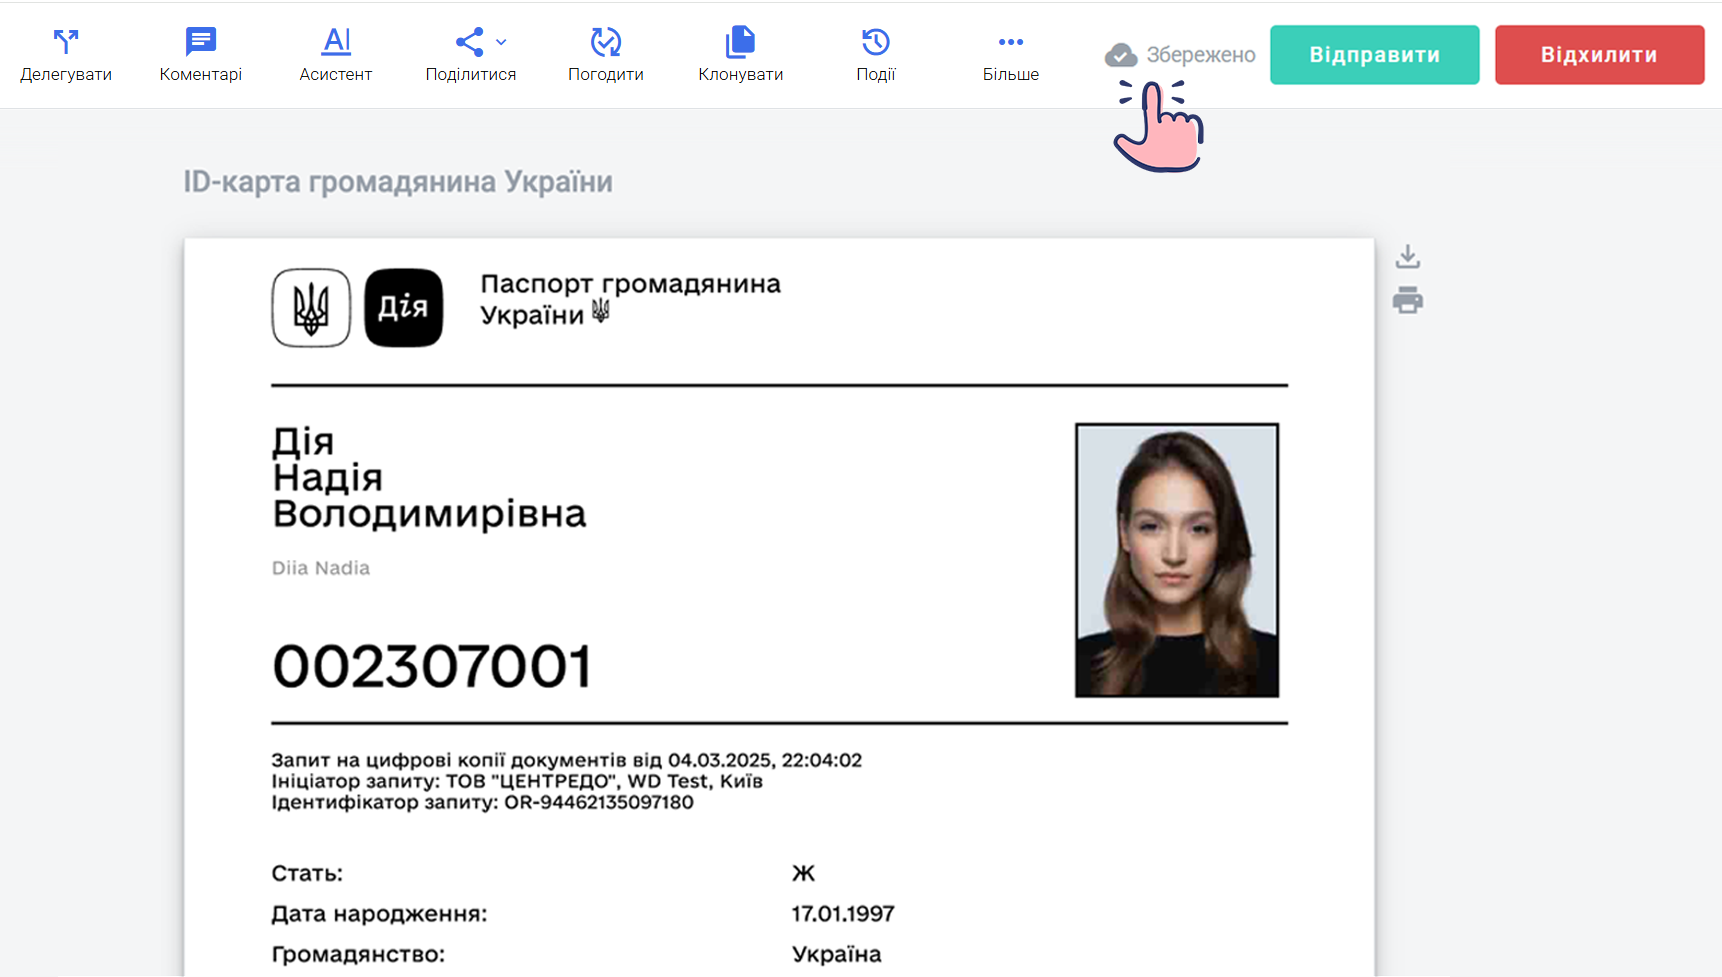Click the Ukrainian trident emblem logo

point(311,308)
